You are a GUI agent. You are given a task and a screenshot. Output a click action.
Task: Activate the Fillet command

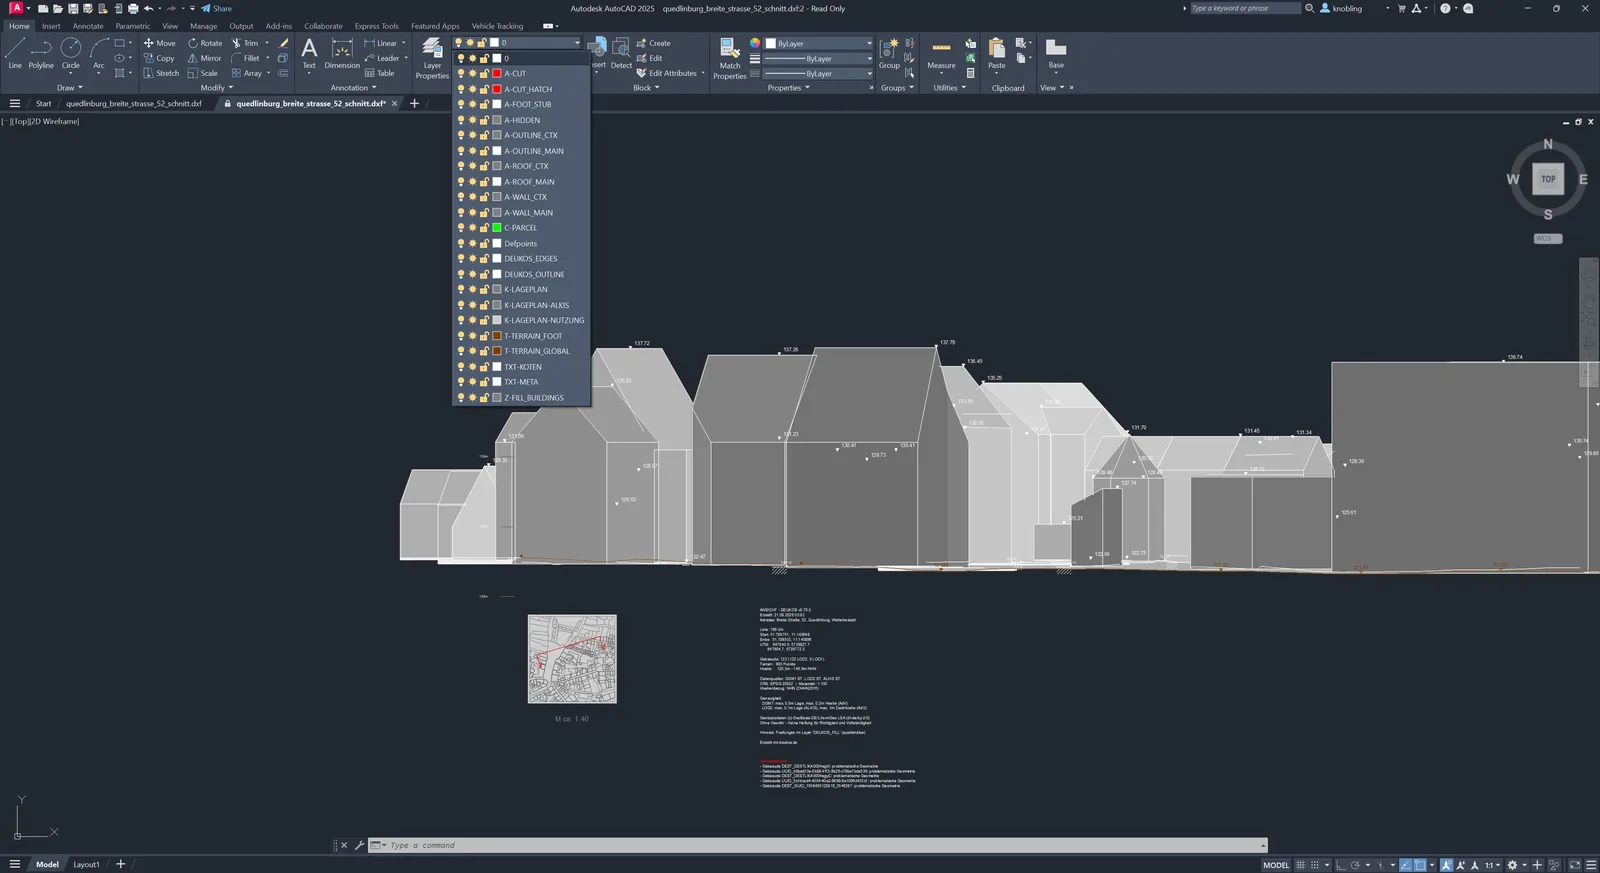246,58
